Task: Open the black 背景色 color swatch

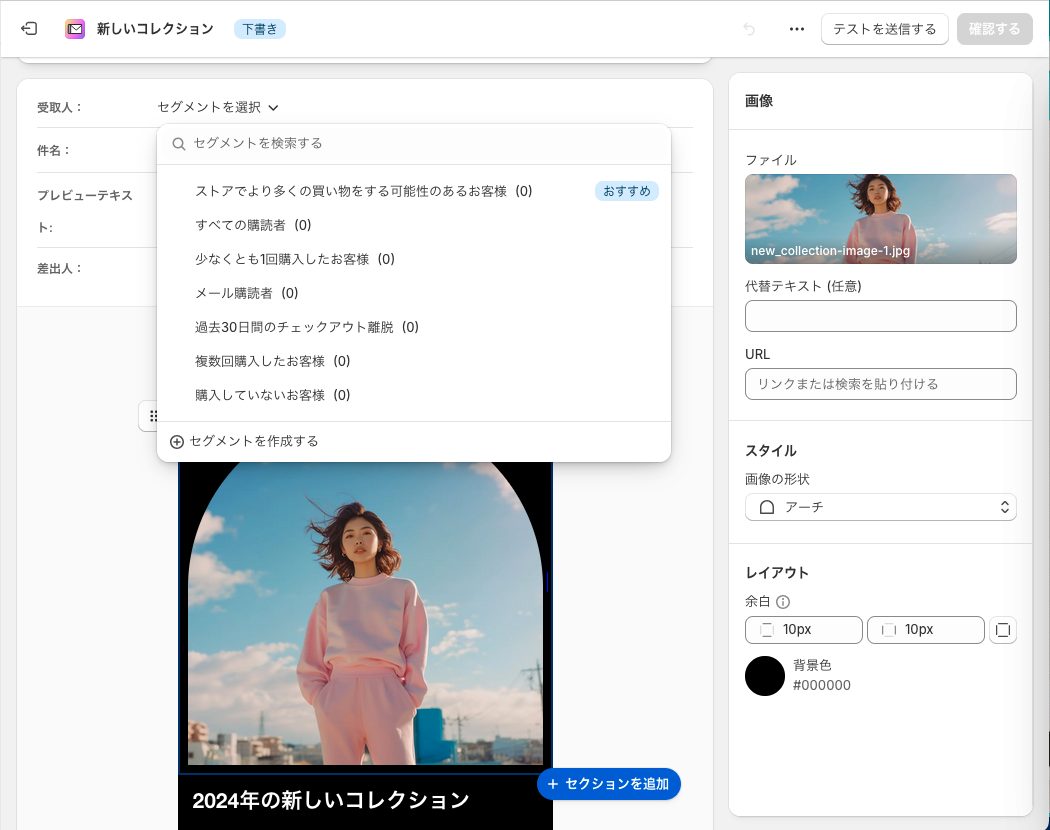Action: click(x=765, y=676)
